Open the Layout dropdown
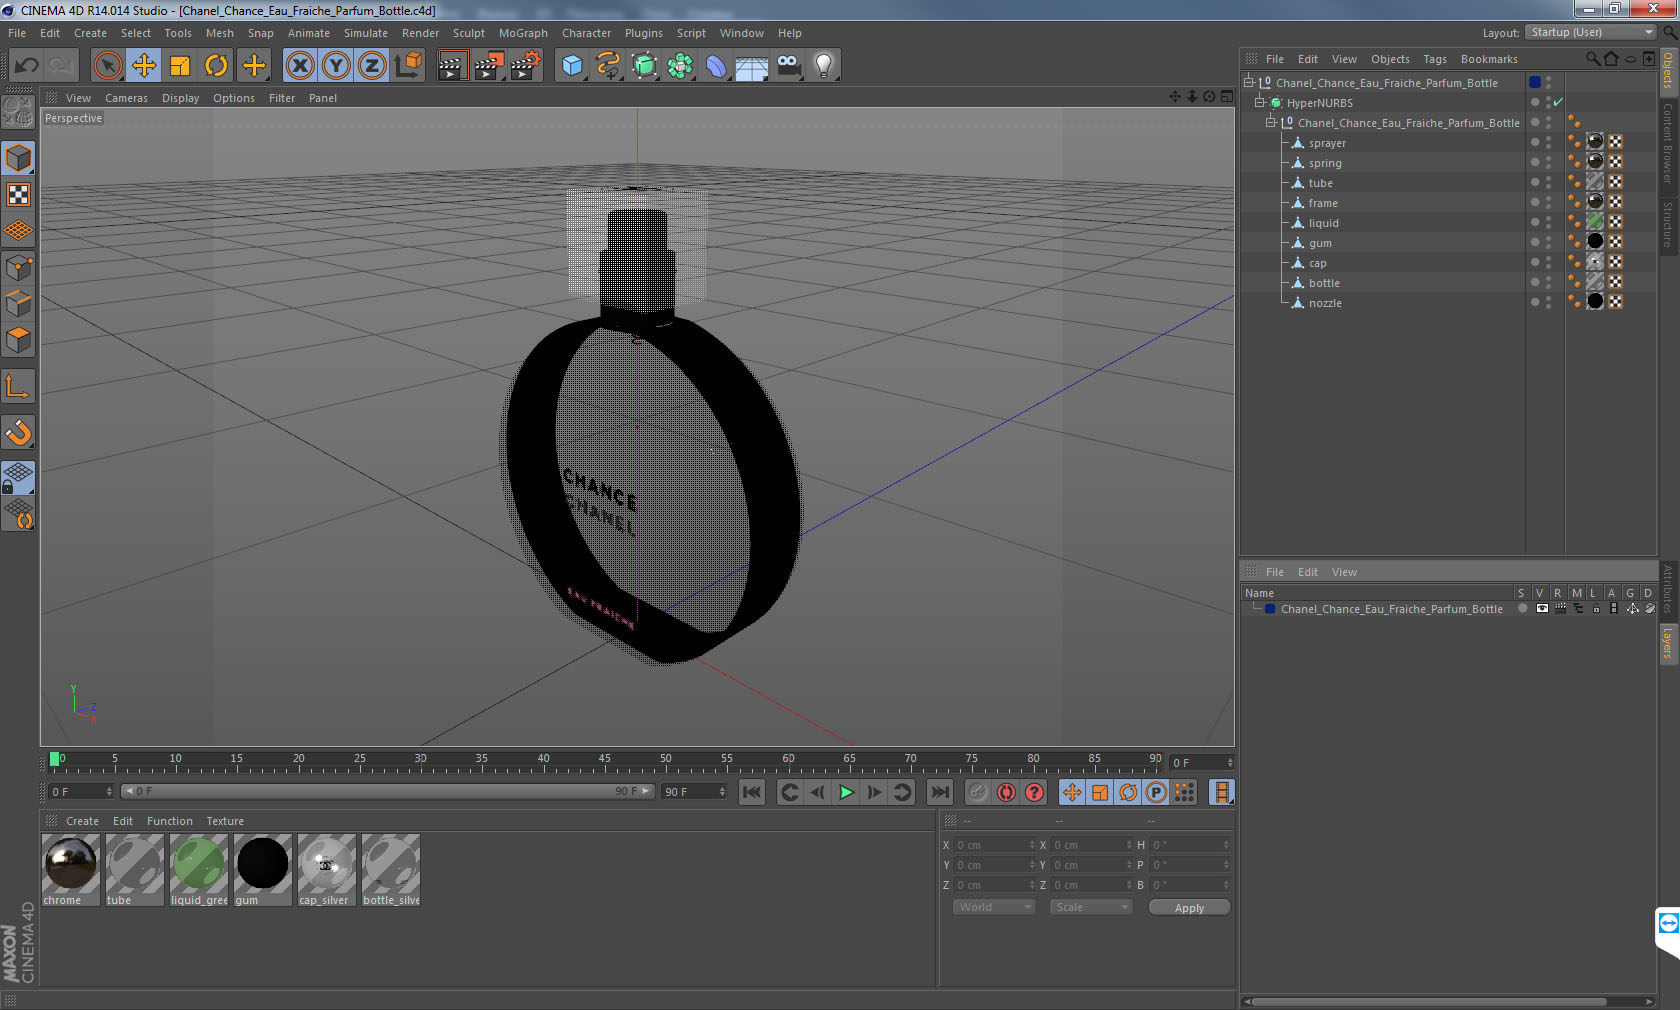This screenshot has width=1680, height=1010. [x=1591, y=32]
